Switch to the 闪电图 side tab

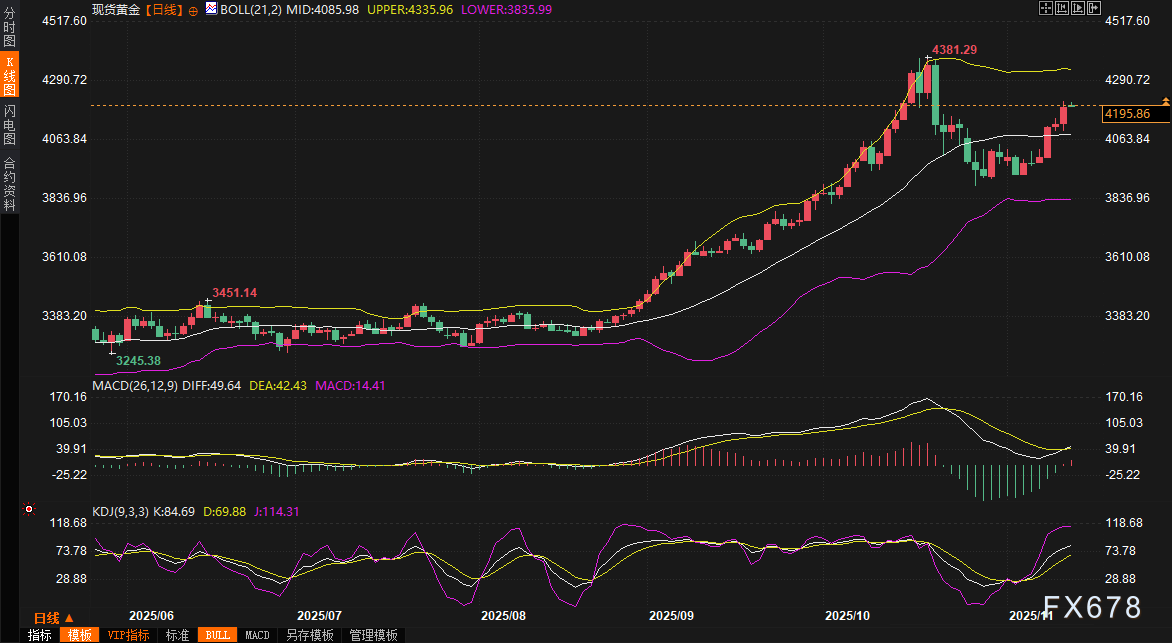[9, 126]
